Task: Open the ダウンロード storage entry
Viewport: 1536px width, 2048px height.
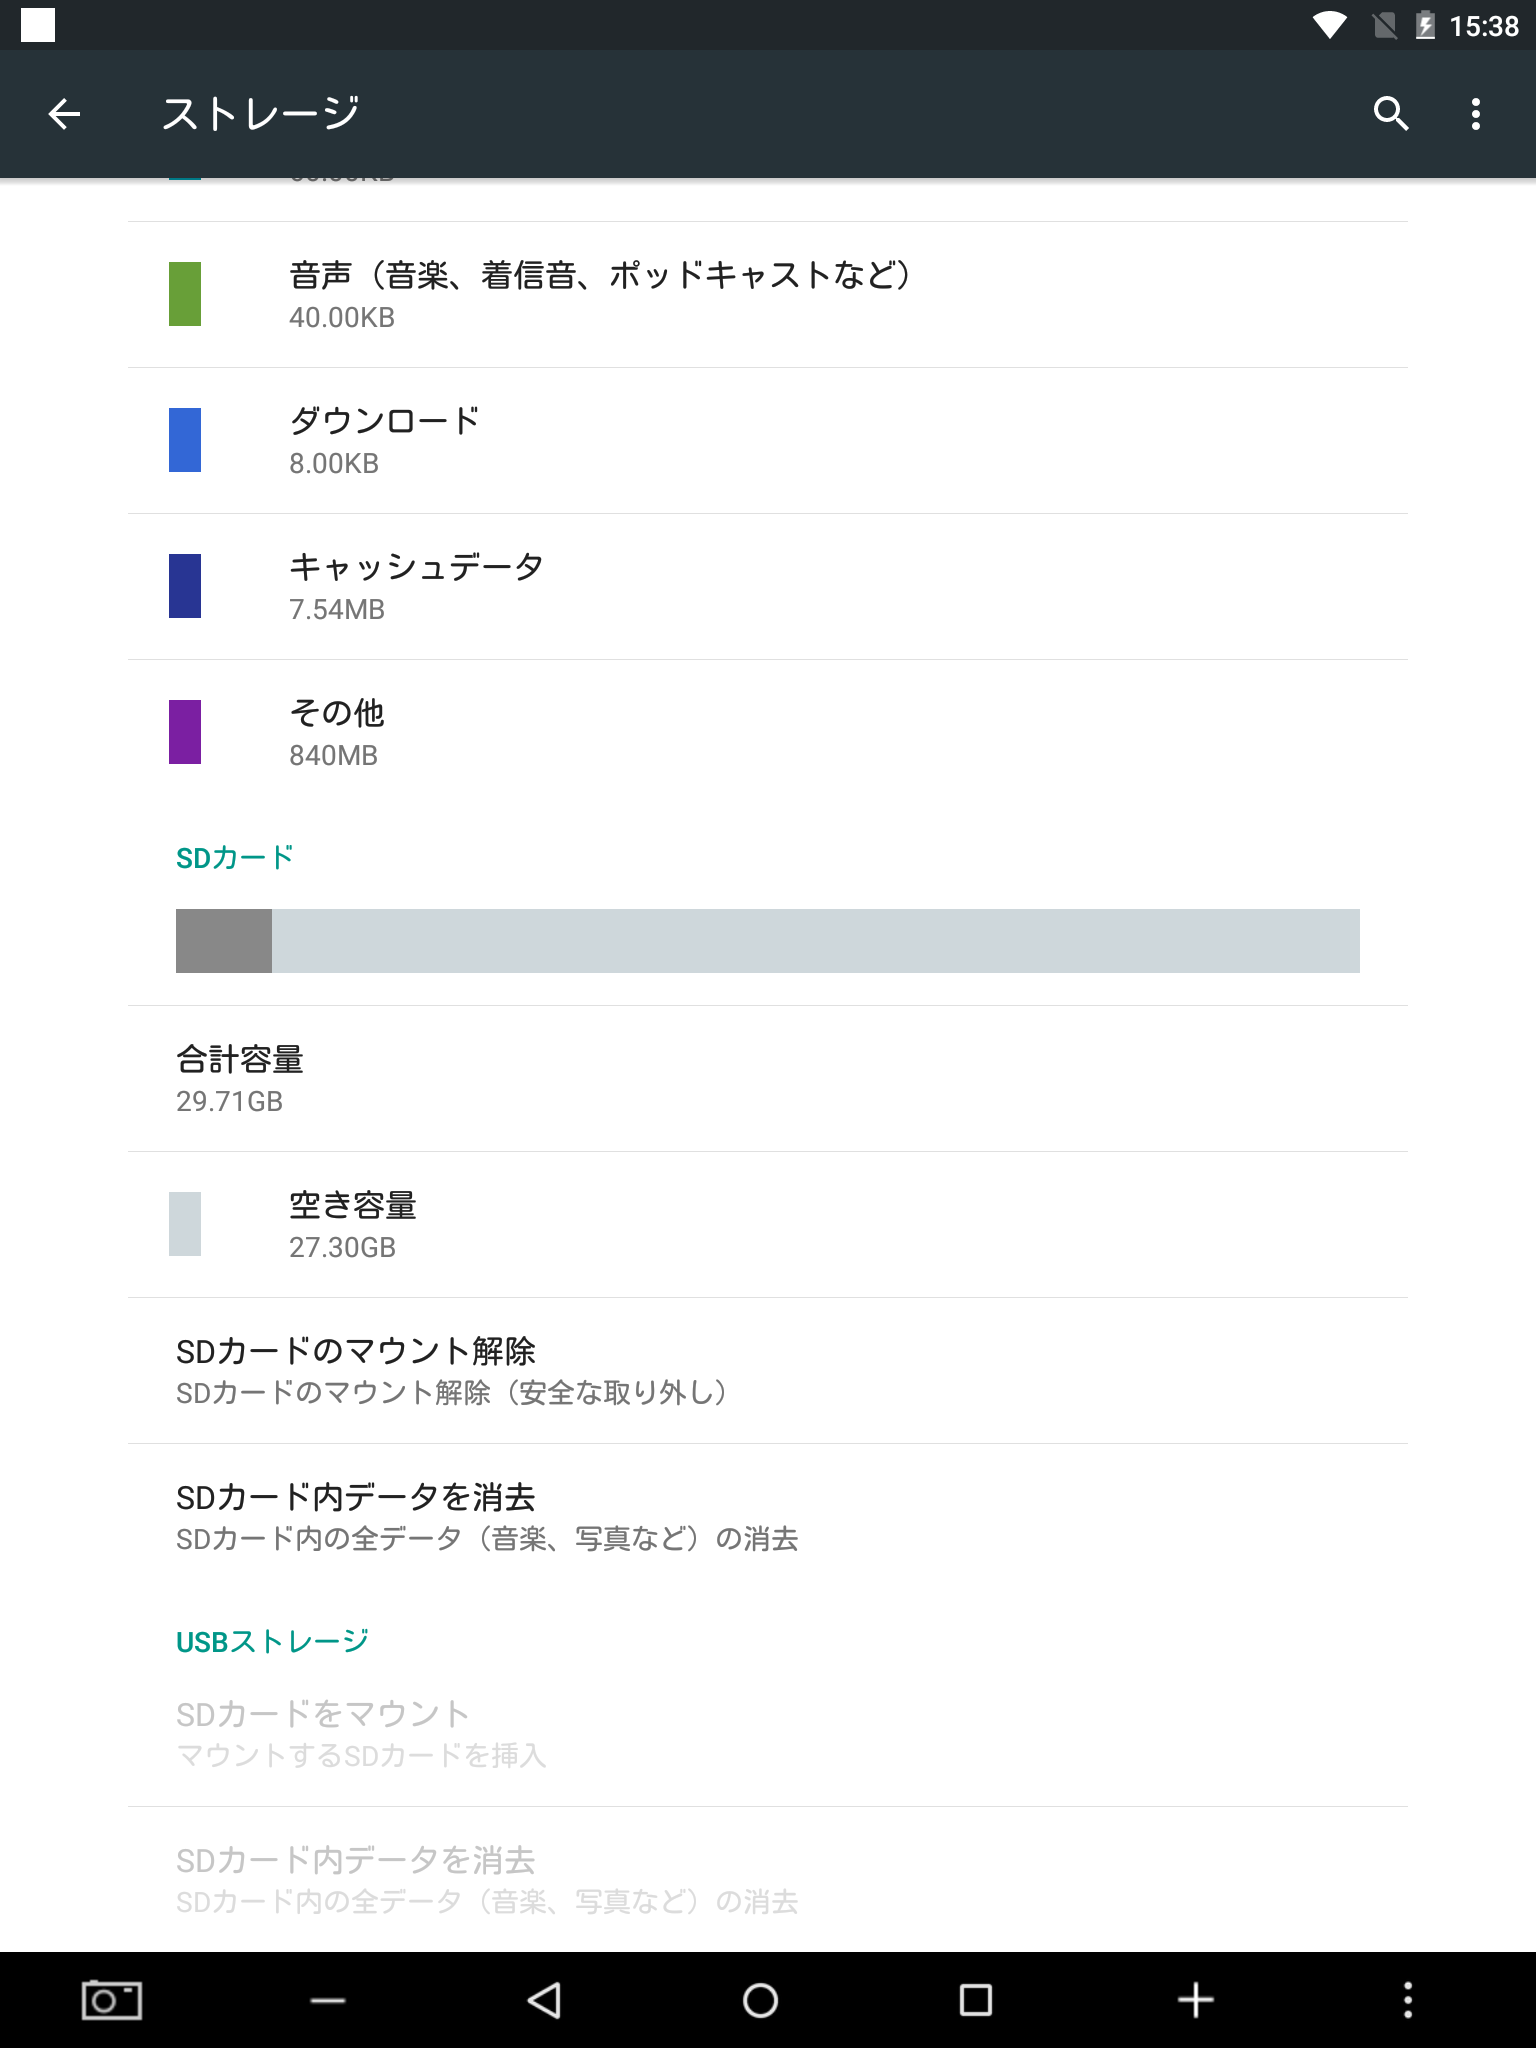Action: (768, 441)
